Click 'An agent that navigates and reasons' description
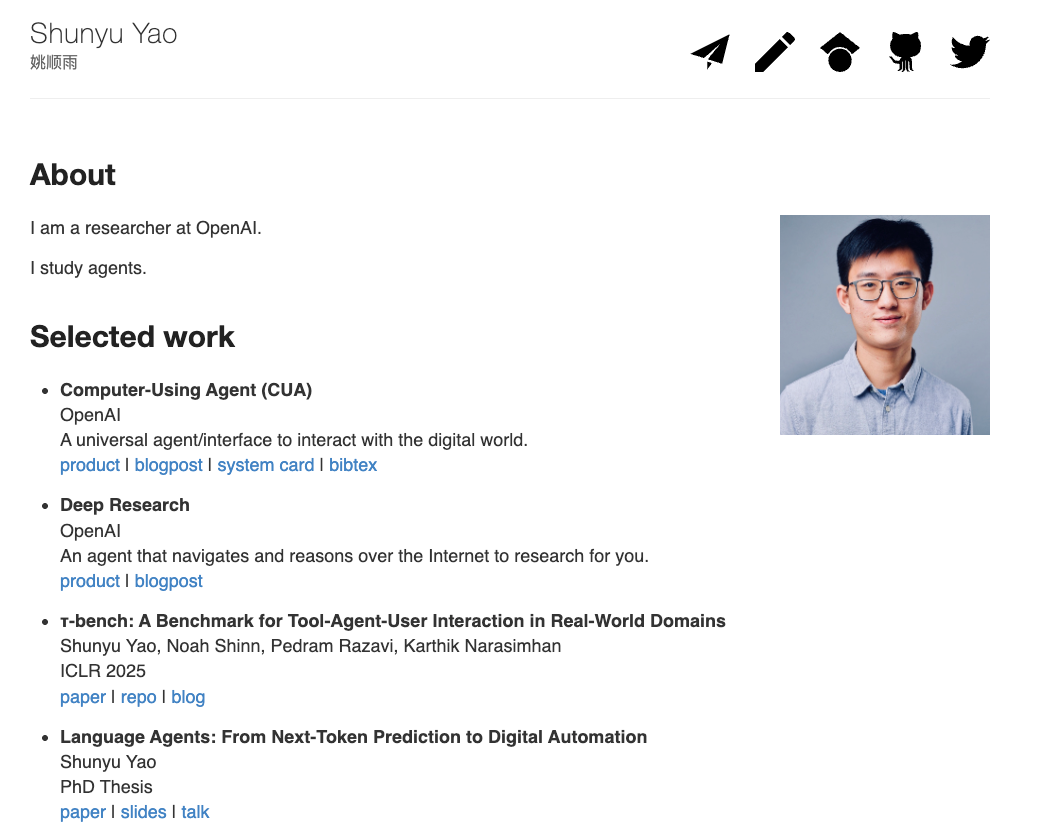This screenshot has height=838, width=1039. coord(355,556)
